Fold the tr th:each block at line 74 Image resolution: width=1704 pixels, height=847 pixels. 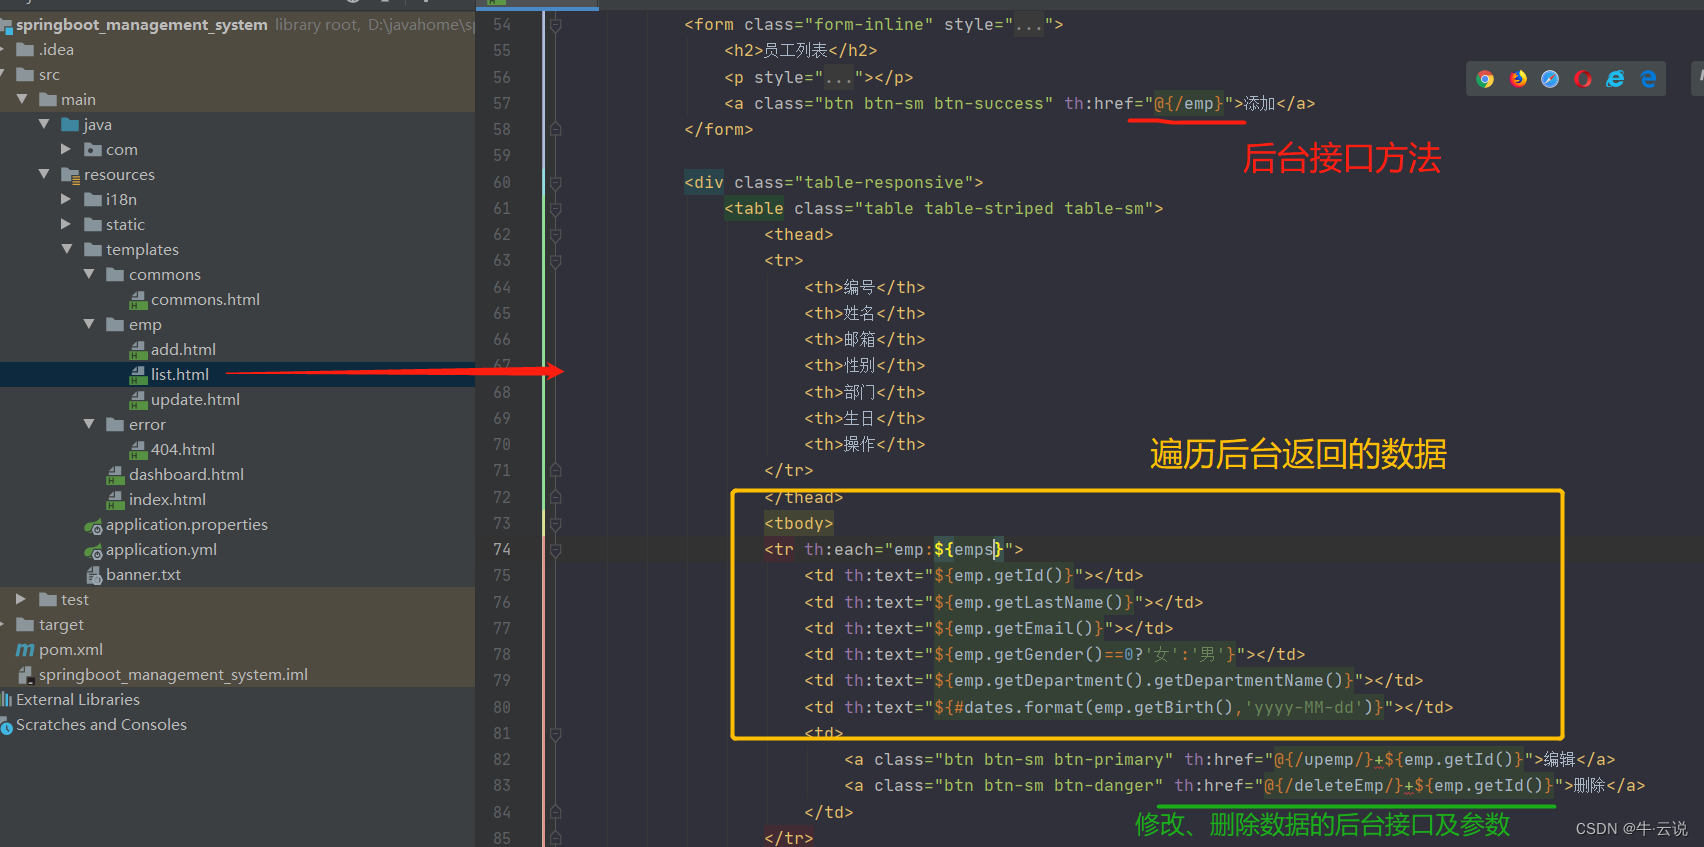[555, 549]
